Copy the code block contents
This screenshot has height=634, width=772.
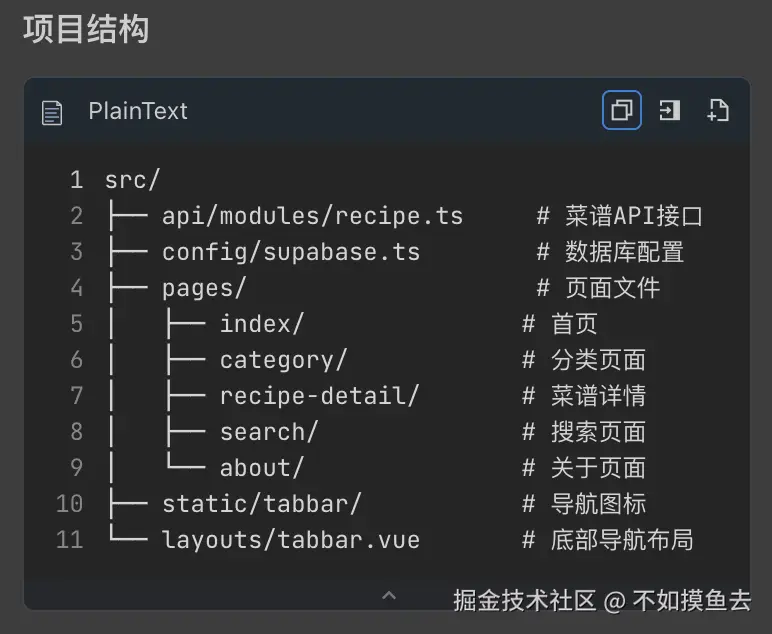621,110
